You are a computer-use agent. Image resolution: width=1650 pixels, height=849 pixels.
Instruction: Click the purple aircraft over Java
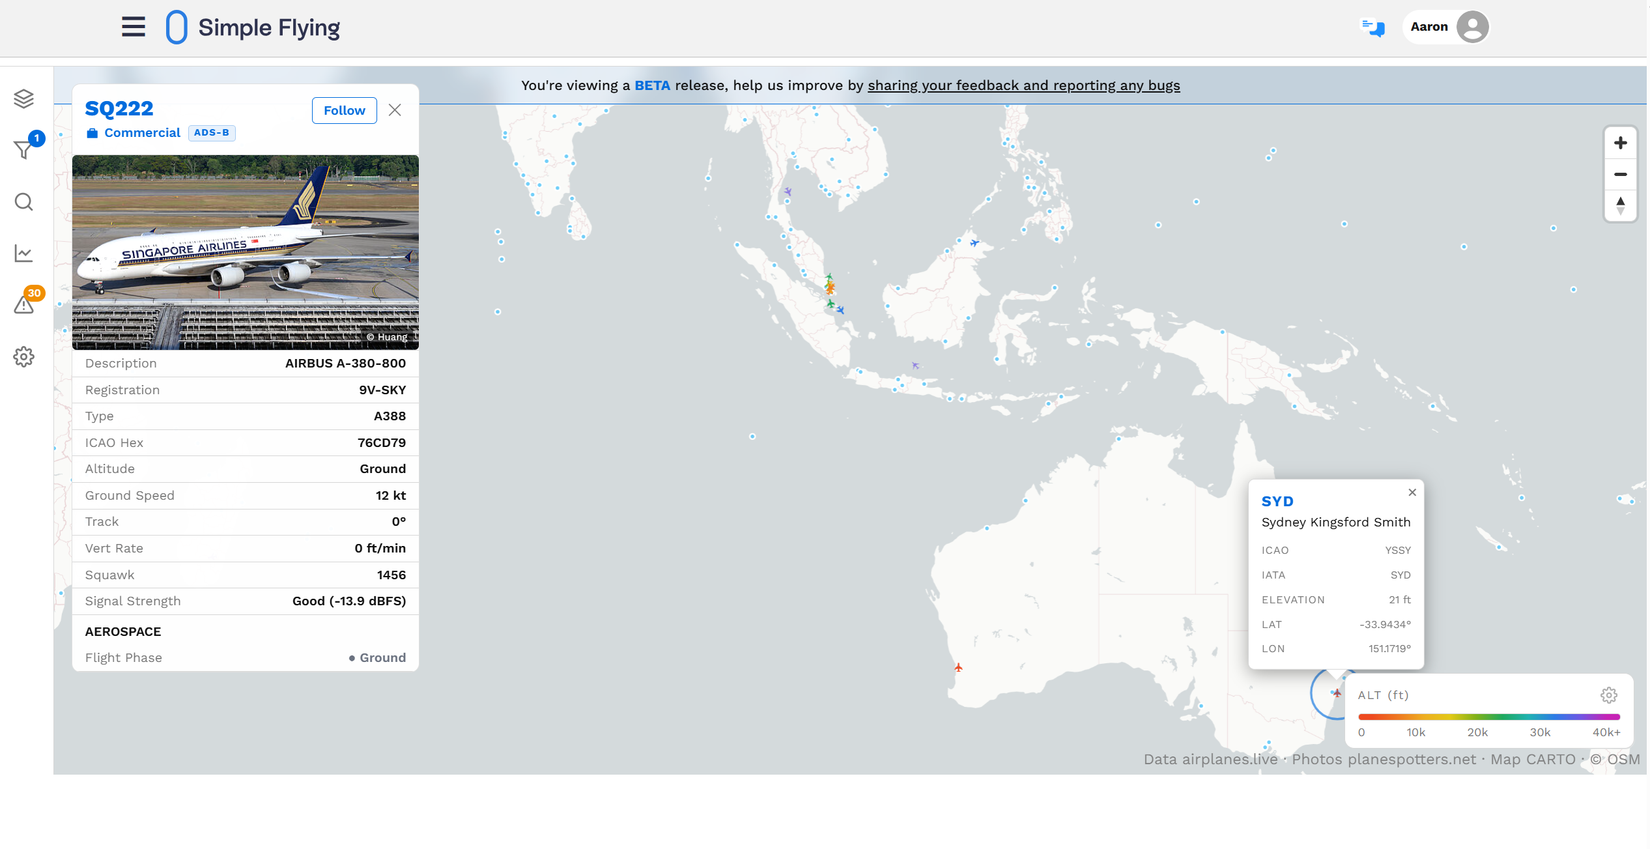[915, 365]
